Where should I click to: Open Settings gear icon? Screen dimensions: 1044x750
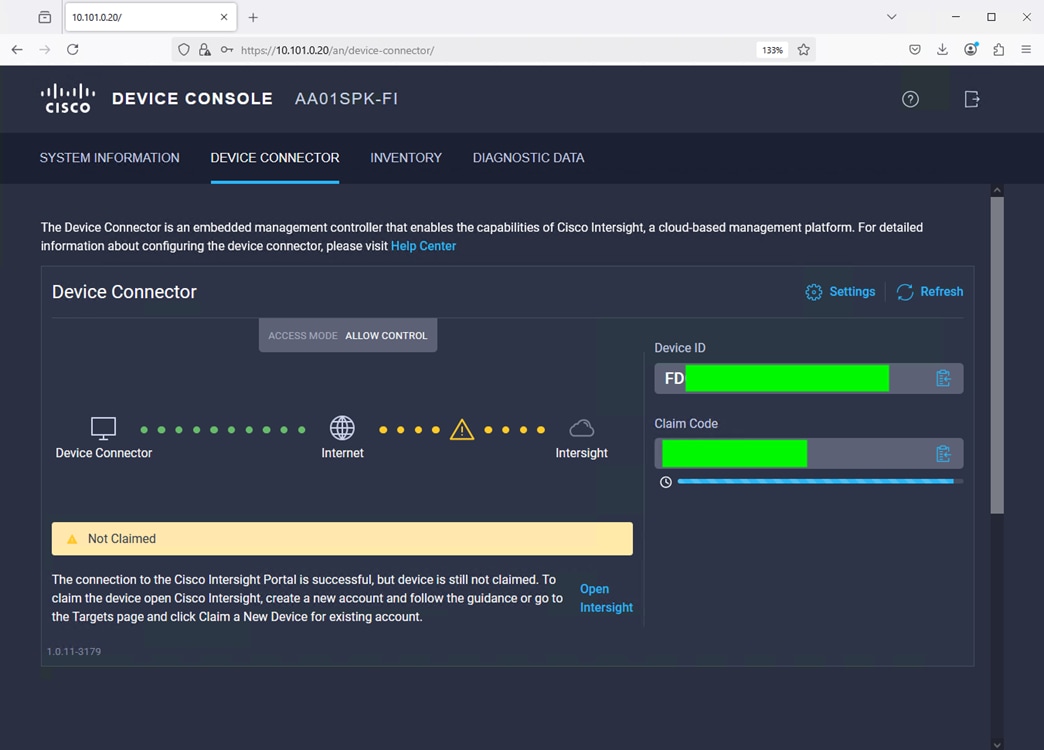(814, 292)
